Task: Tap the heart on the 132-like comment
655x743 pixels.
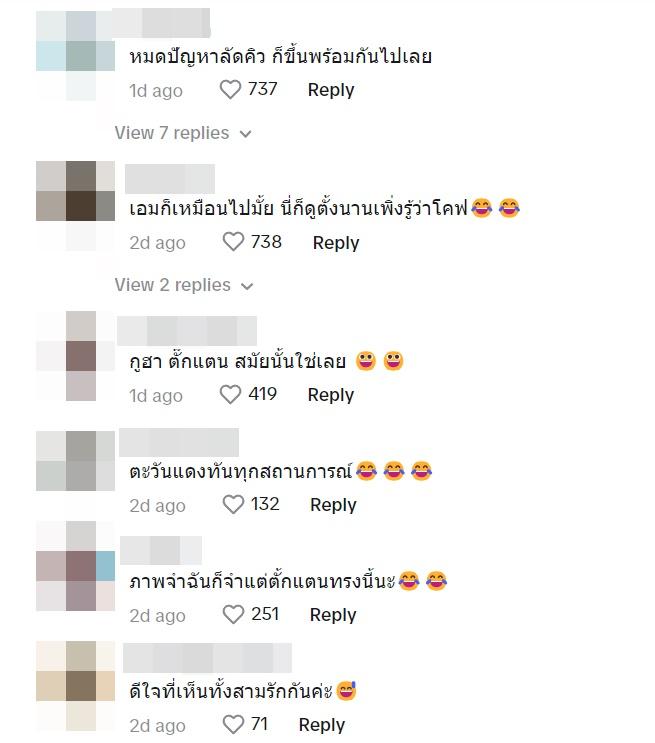Action: pos(233,505)
